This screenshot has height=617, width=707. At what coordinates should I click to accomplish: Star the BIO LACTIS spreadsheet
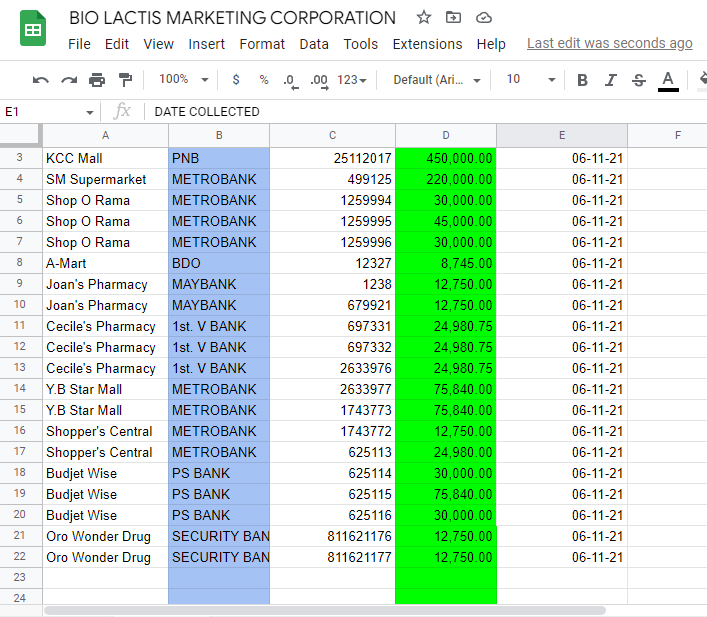(x=423, y=18)
